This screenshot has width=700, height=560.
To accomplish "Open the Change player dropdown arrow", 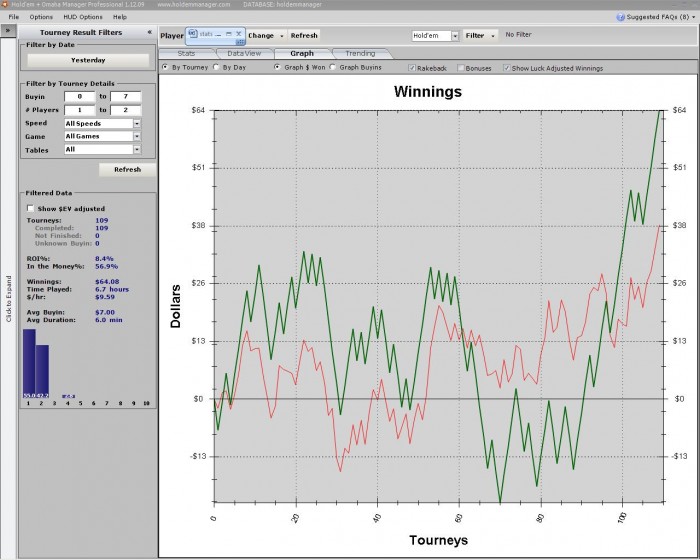I will [282, 36].
